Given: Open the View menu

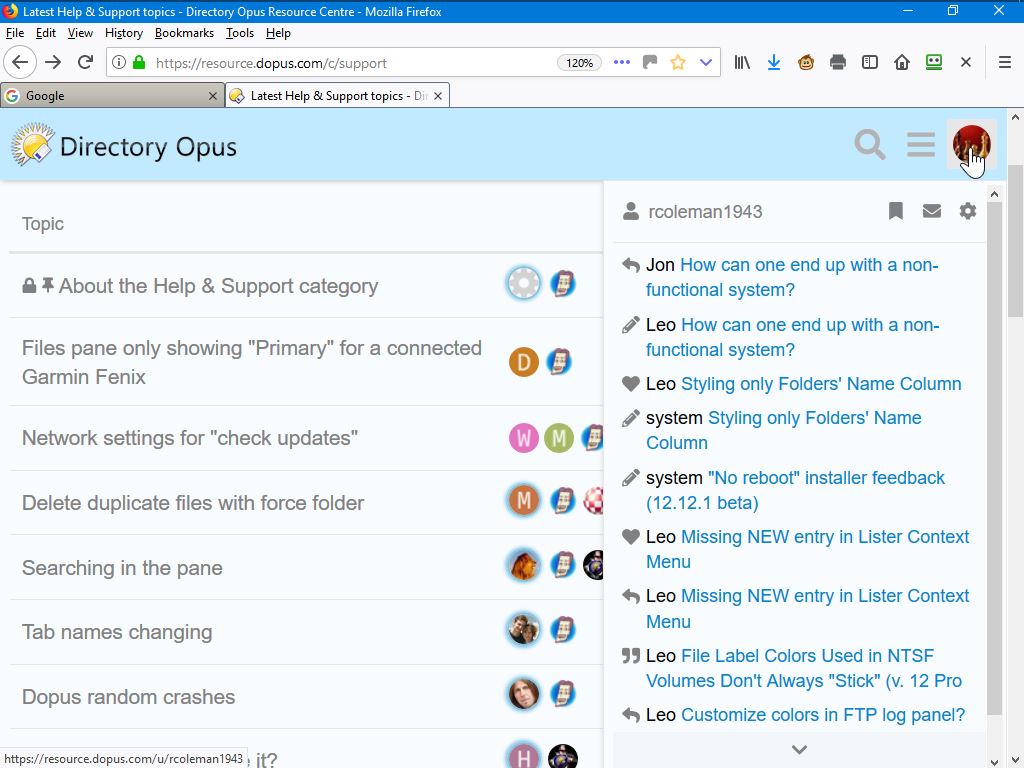Looking at the screenshot, I should [x=80, y=33].
